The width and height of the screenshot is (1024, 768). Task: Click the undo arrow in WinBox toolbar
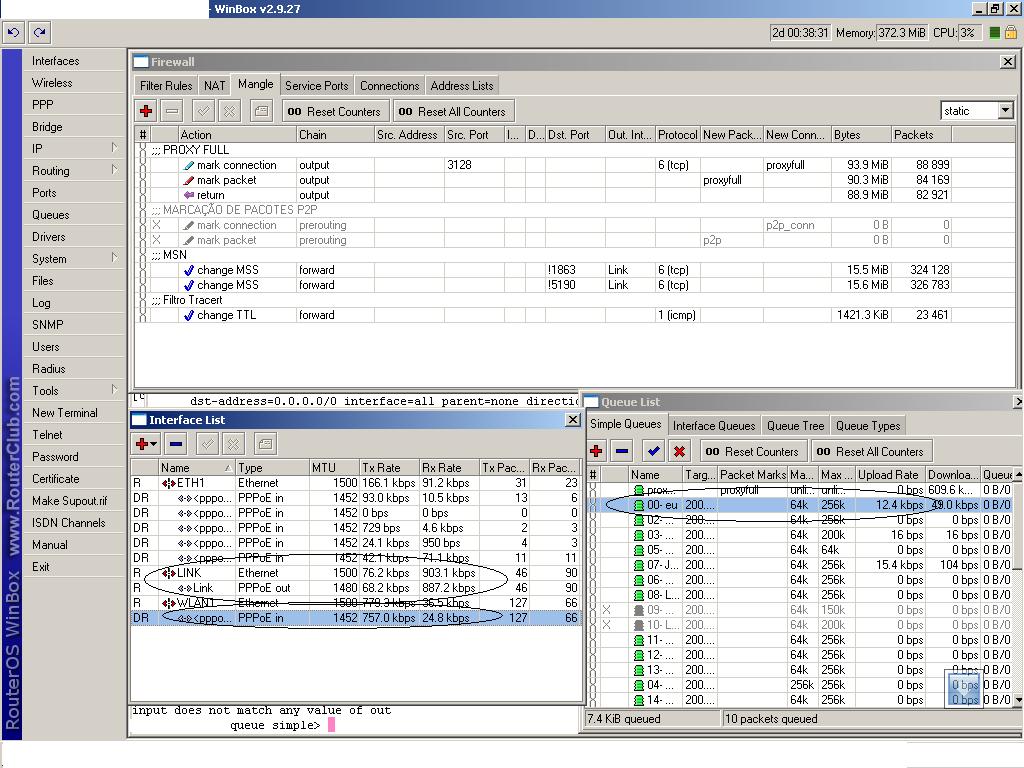13,33
